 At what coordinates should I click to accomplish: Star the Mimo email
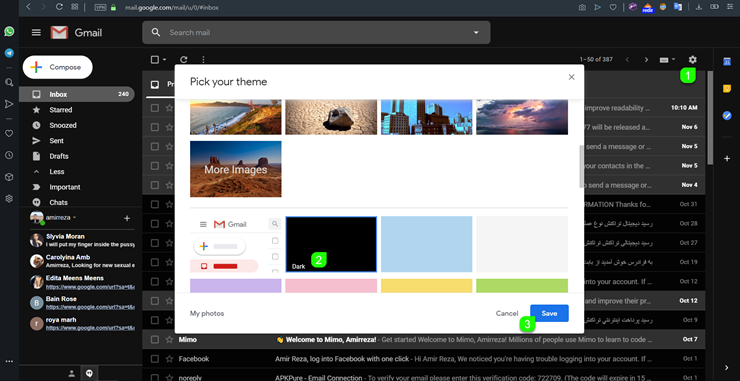pyautogui.click(x=169, y=339)
